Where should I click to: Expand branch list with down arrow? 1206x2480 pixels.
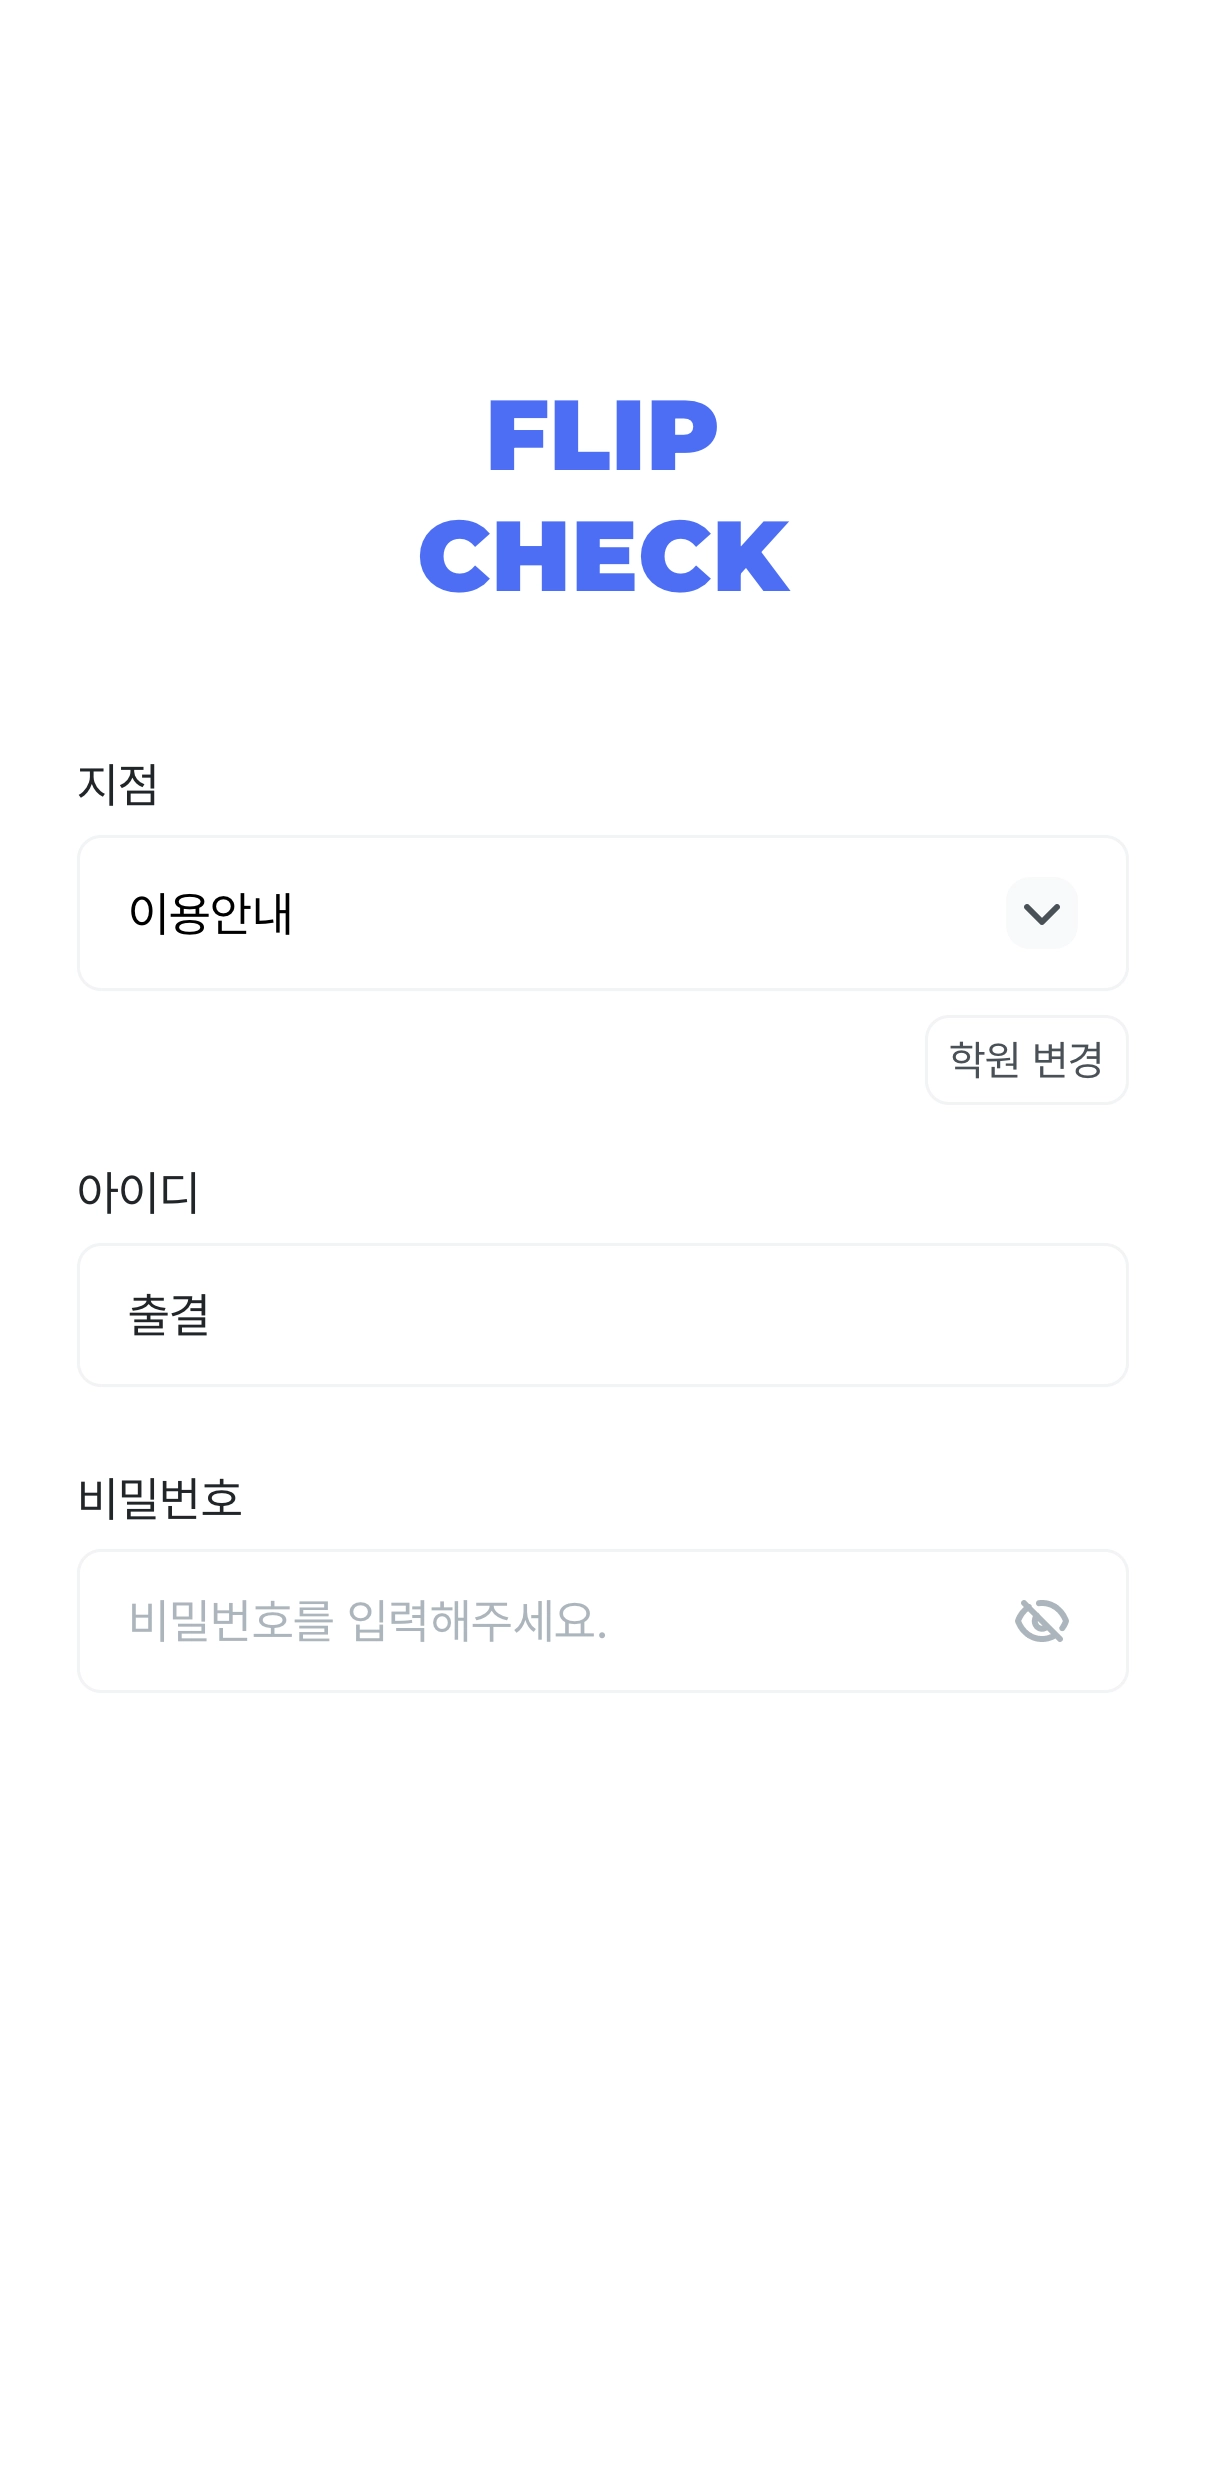pos(1041,913)
